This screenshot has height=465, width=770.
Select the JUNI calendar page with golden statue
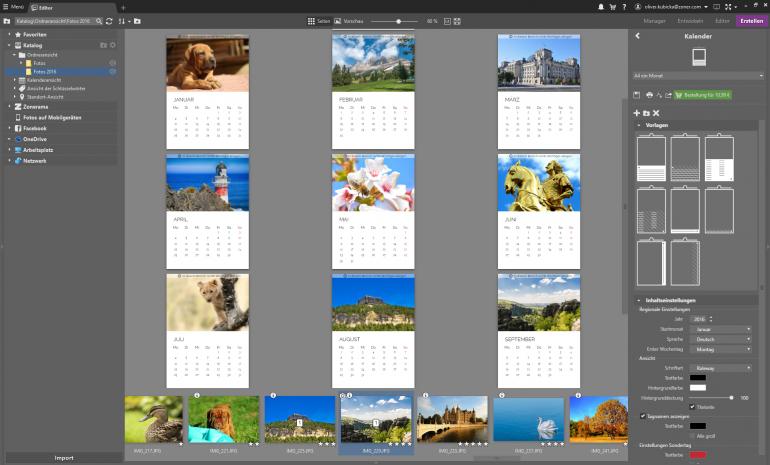[539, 212]
